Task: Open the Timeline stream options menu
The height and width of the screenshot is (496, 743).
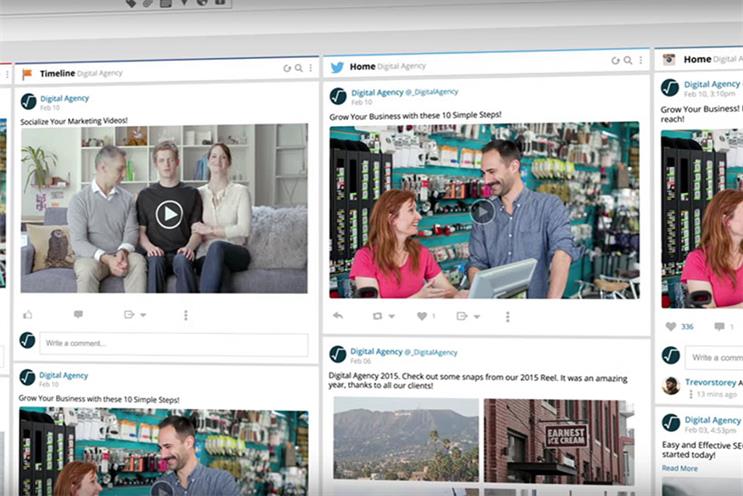Action: point(310,68)
